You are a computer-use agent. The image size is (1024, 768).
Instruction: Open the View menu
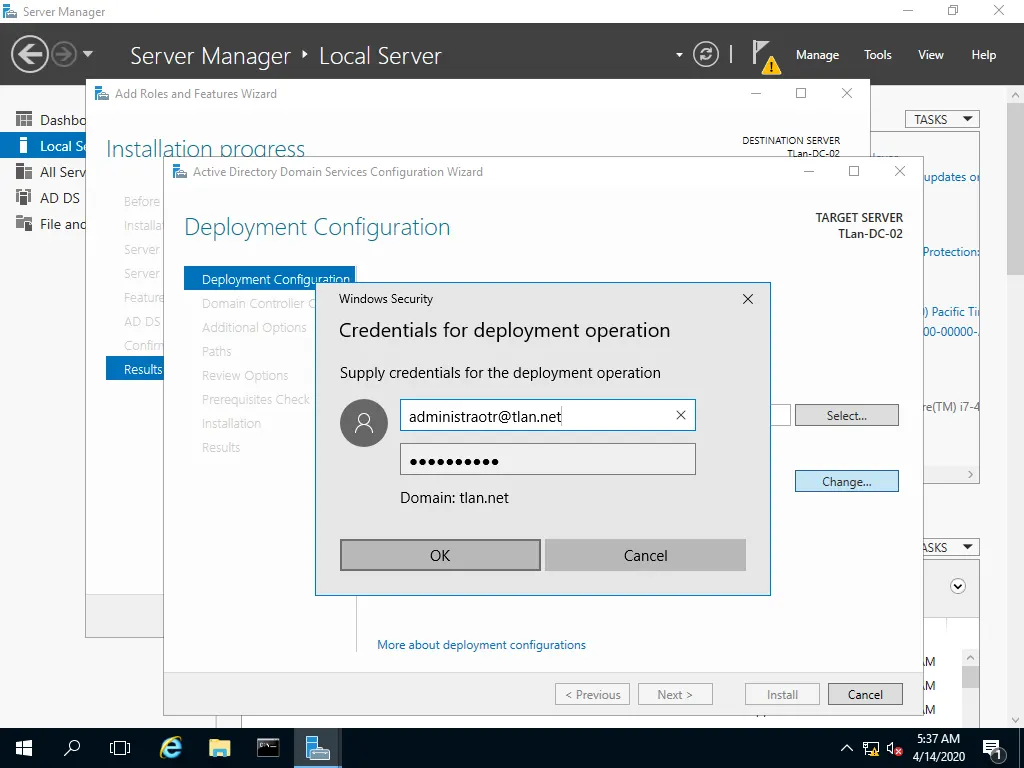[x=931, y=55]
